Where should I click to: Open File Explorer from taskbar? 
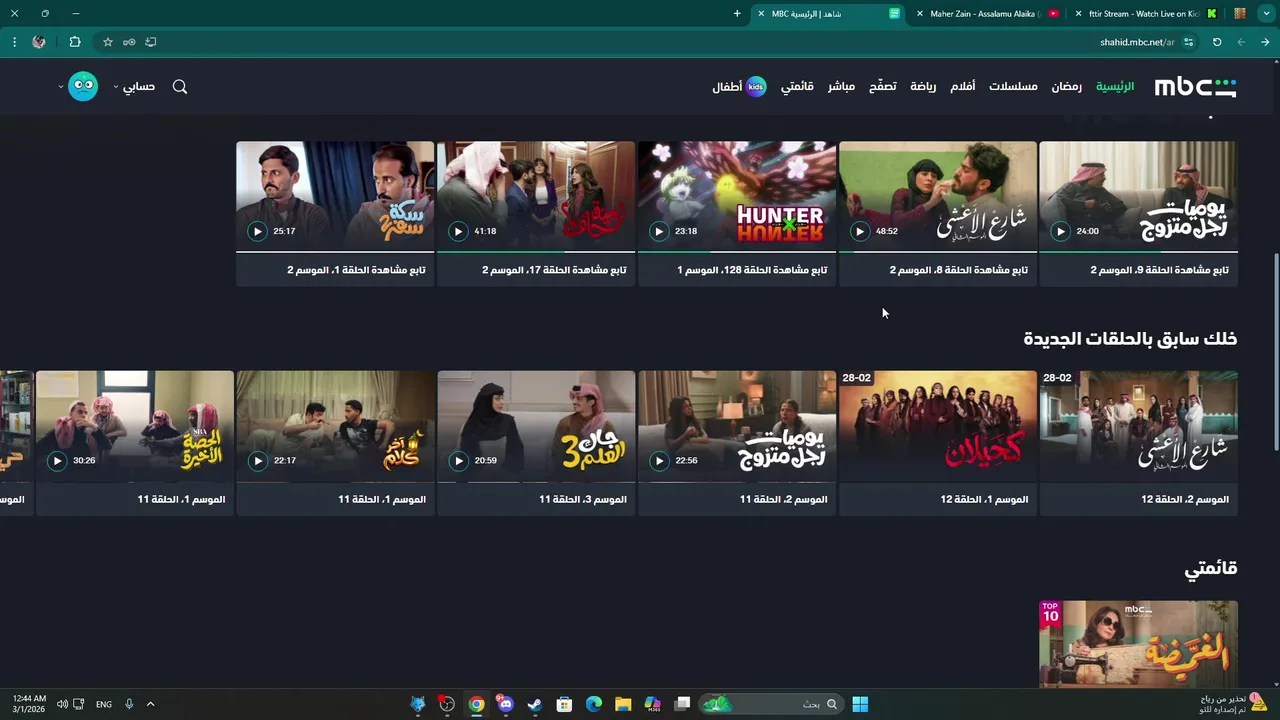[x=623, y=704]
